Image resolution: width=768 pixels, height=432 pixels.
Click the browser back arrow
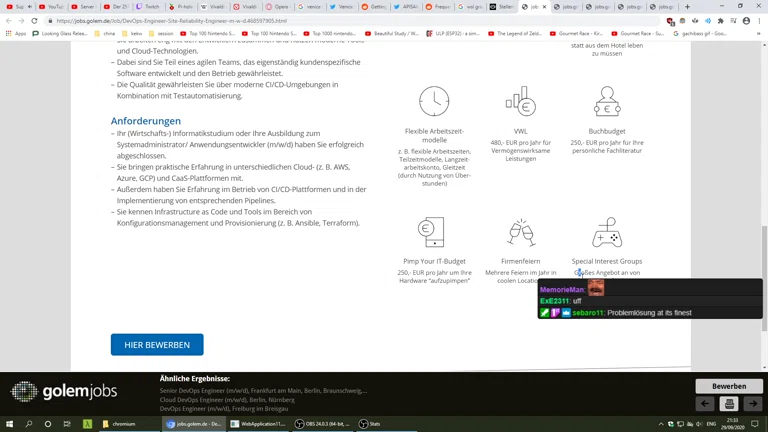tap(9, 21)
